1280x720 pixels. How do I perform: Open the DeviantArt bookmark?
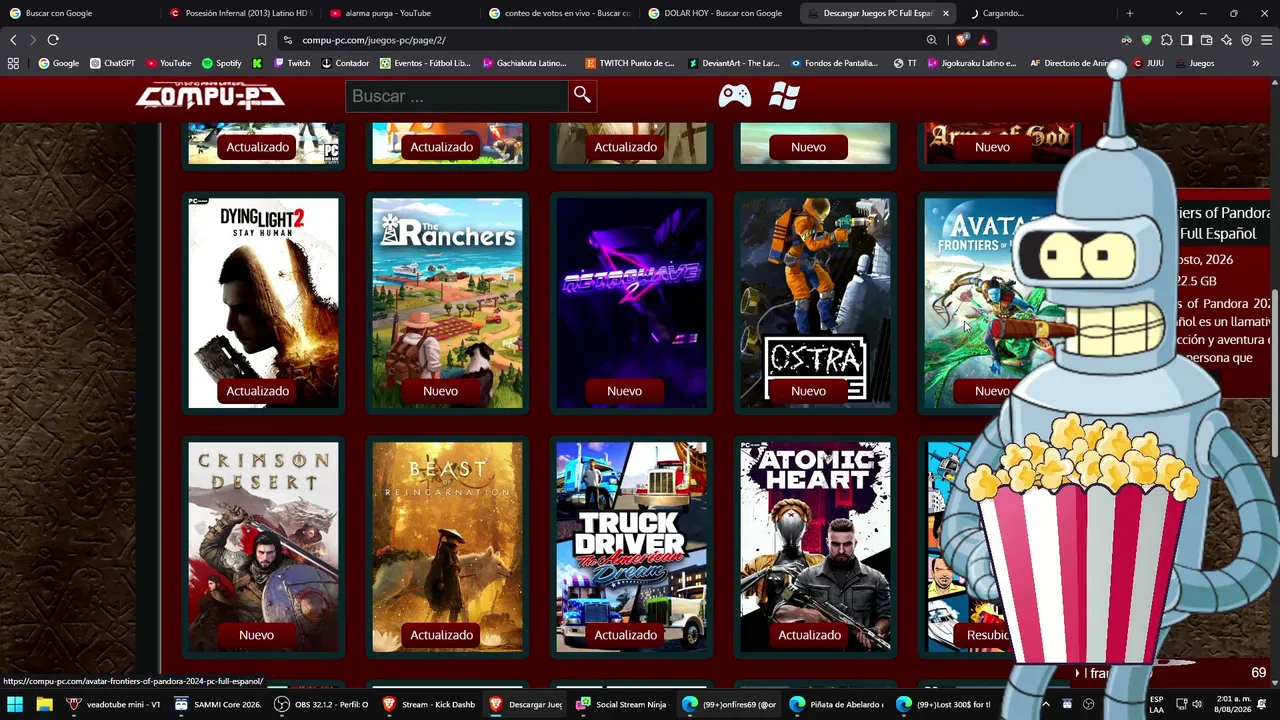734,63
